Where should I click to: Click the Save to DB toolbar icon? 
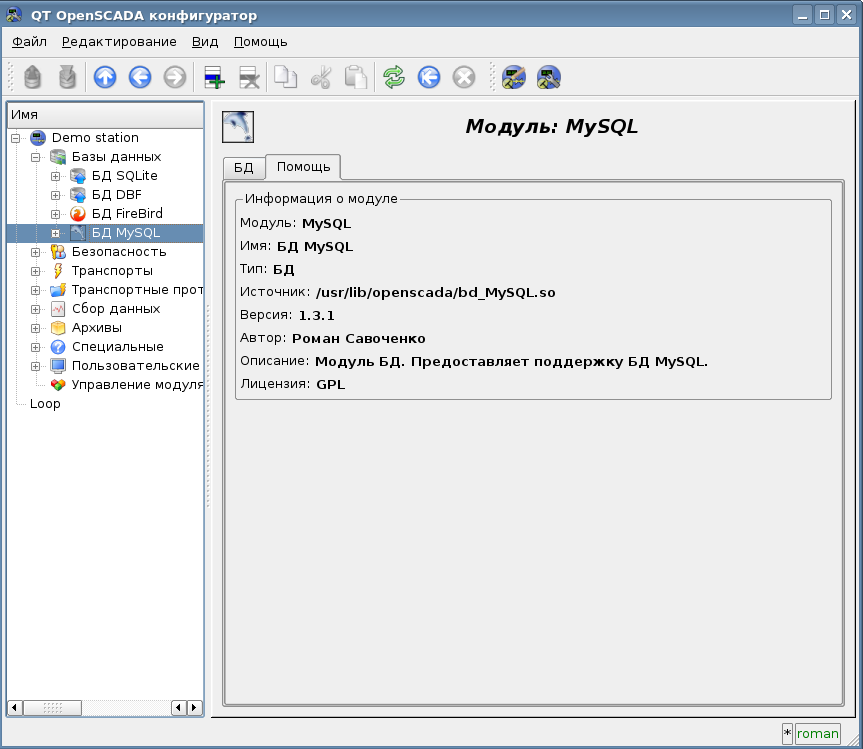67,77
